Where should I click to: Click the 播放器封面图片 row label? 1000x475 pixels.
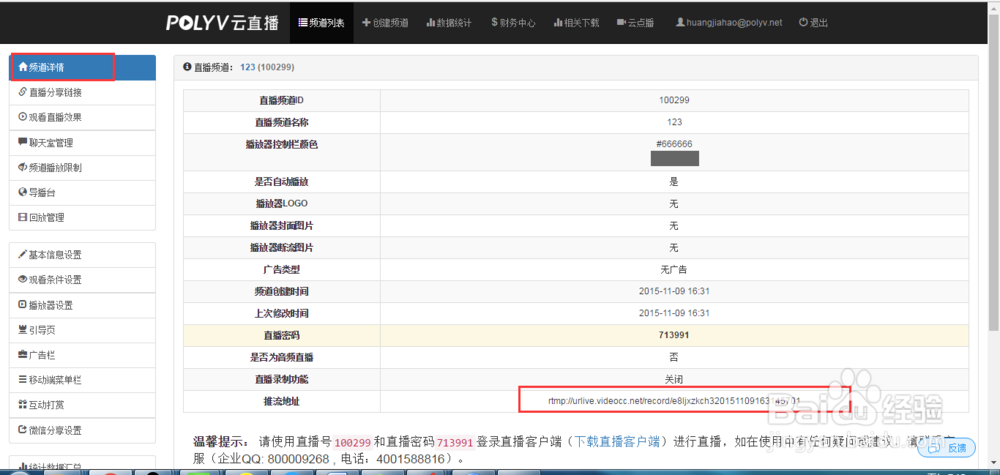(282, 226)
